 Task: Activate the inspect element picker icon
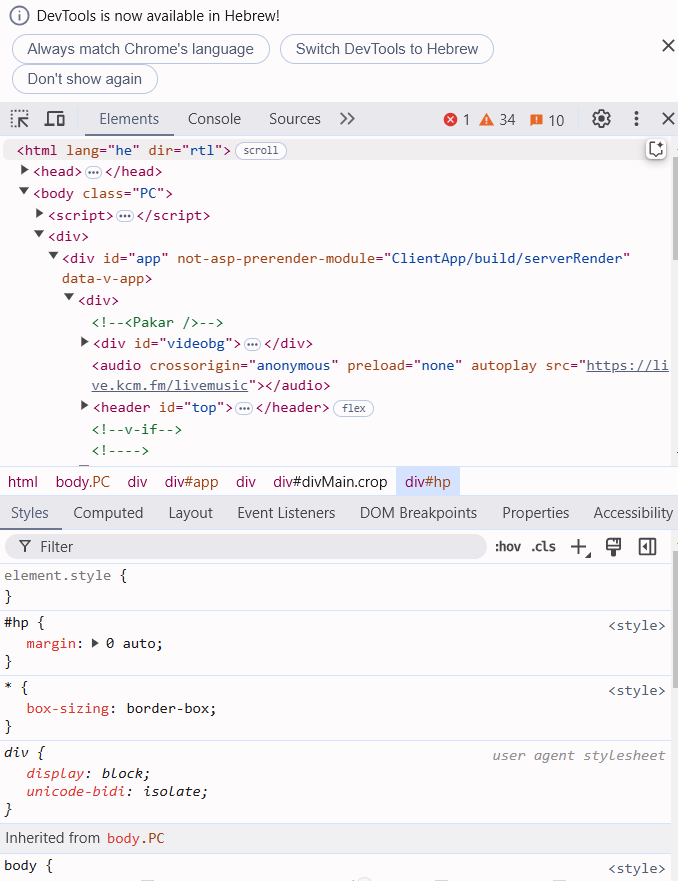20,119
